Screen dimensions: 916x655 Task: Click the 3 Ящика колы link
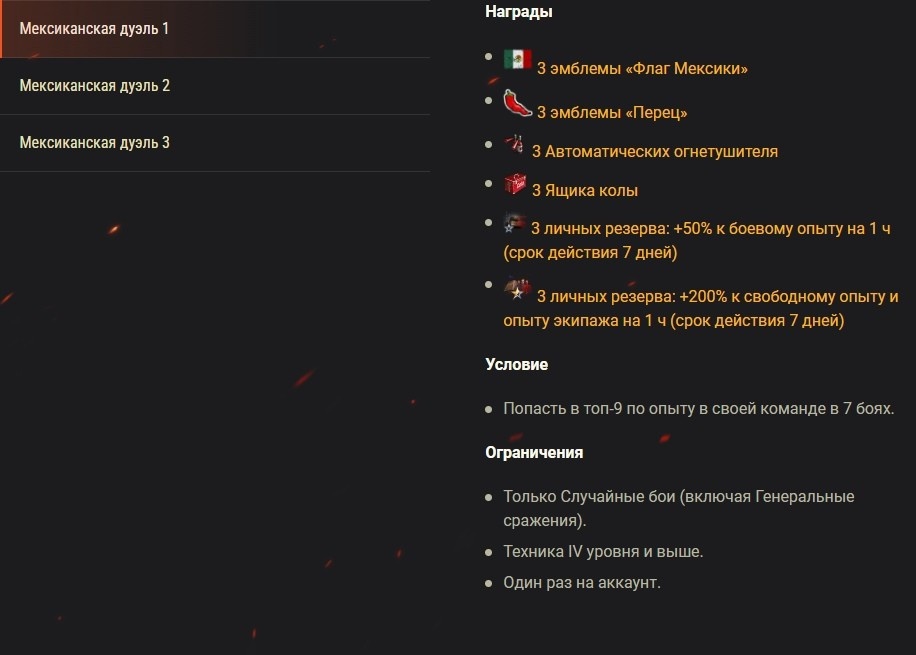point(585,190)
